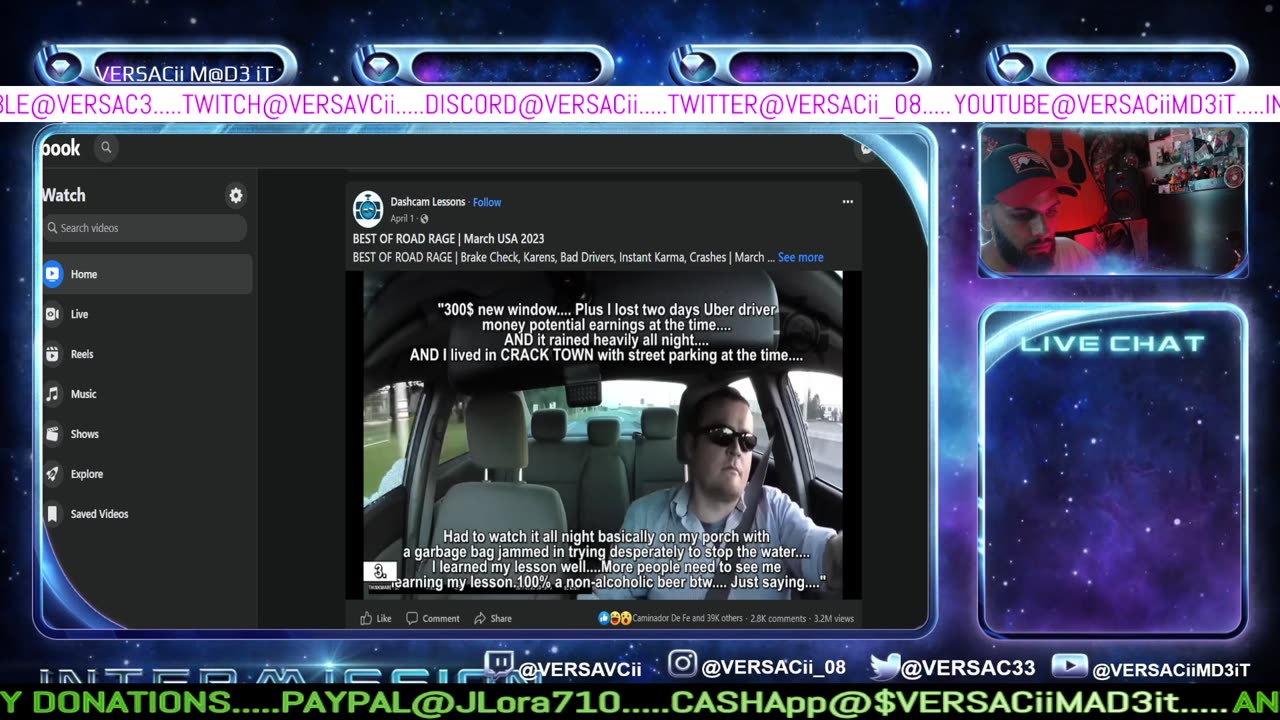Open Watch settings gear icon

pyautogui.click(x=236, y=196)
